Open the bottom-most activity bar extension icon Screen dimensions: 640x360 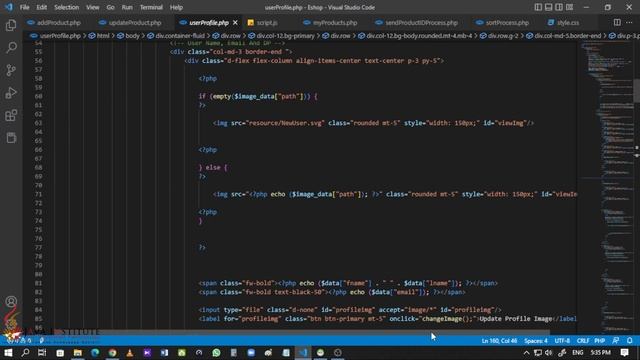(11, 138)
